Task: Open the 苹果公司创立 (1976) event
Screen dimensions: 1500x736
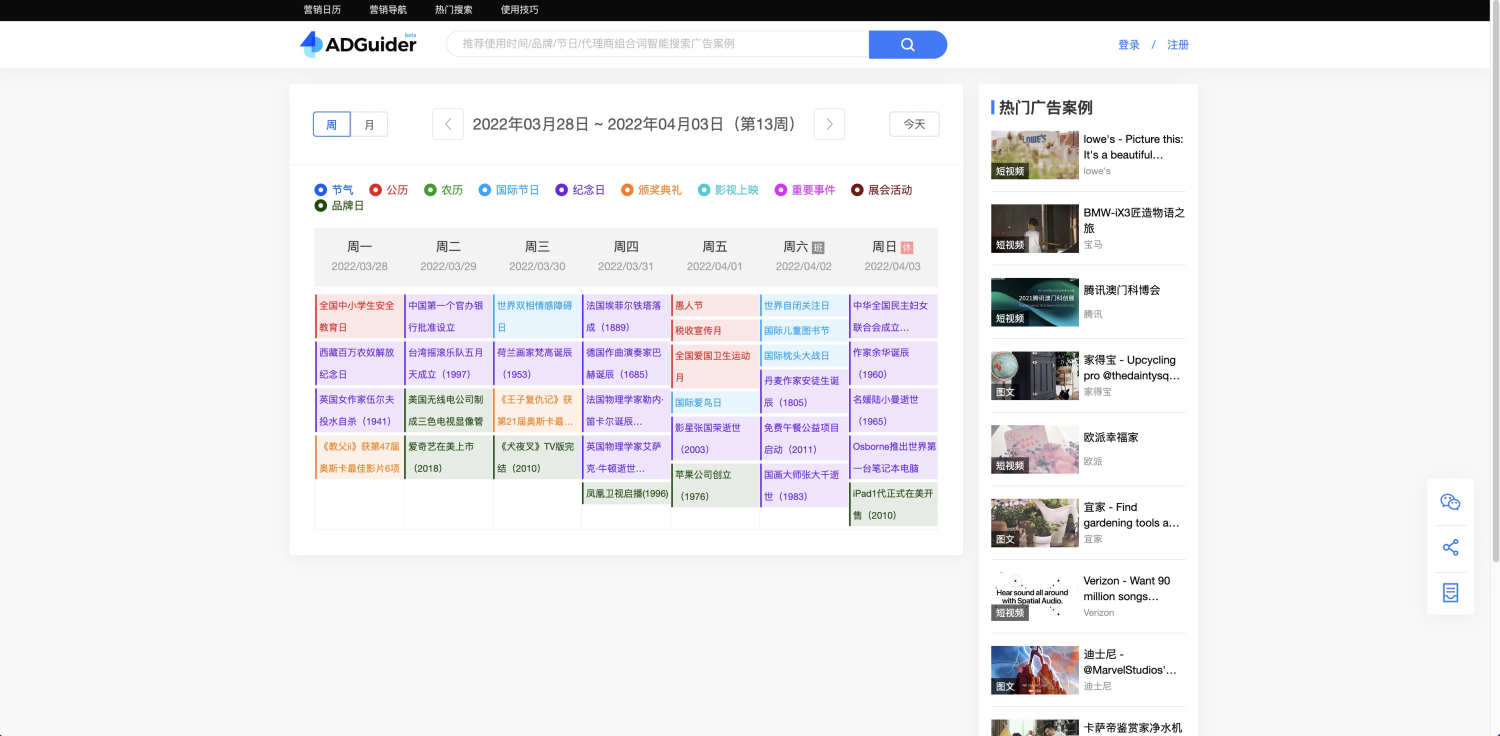Action: tap(715, 485)
